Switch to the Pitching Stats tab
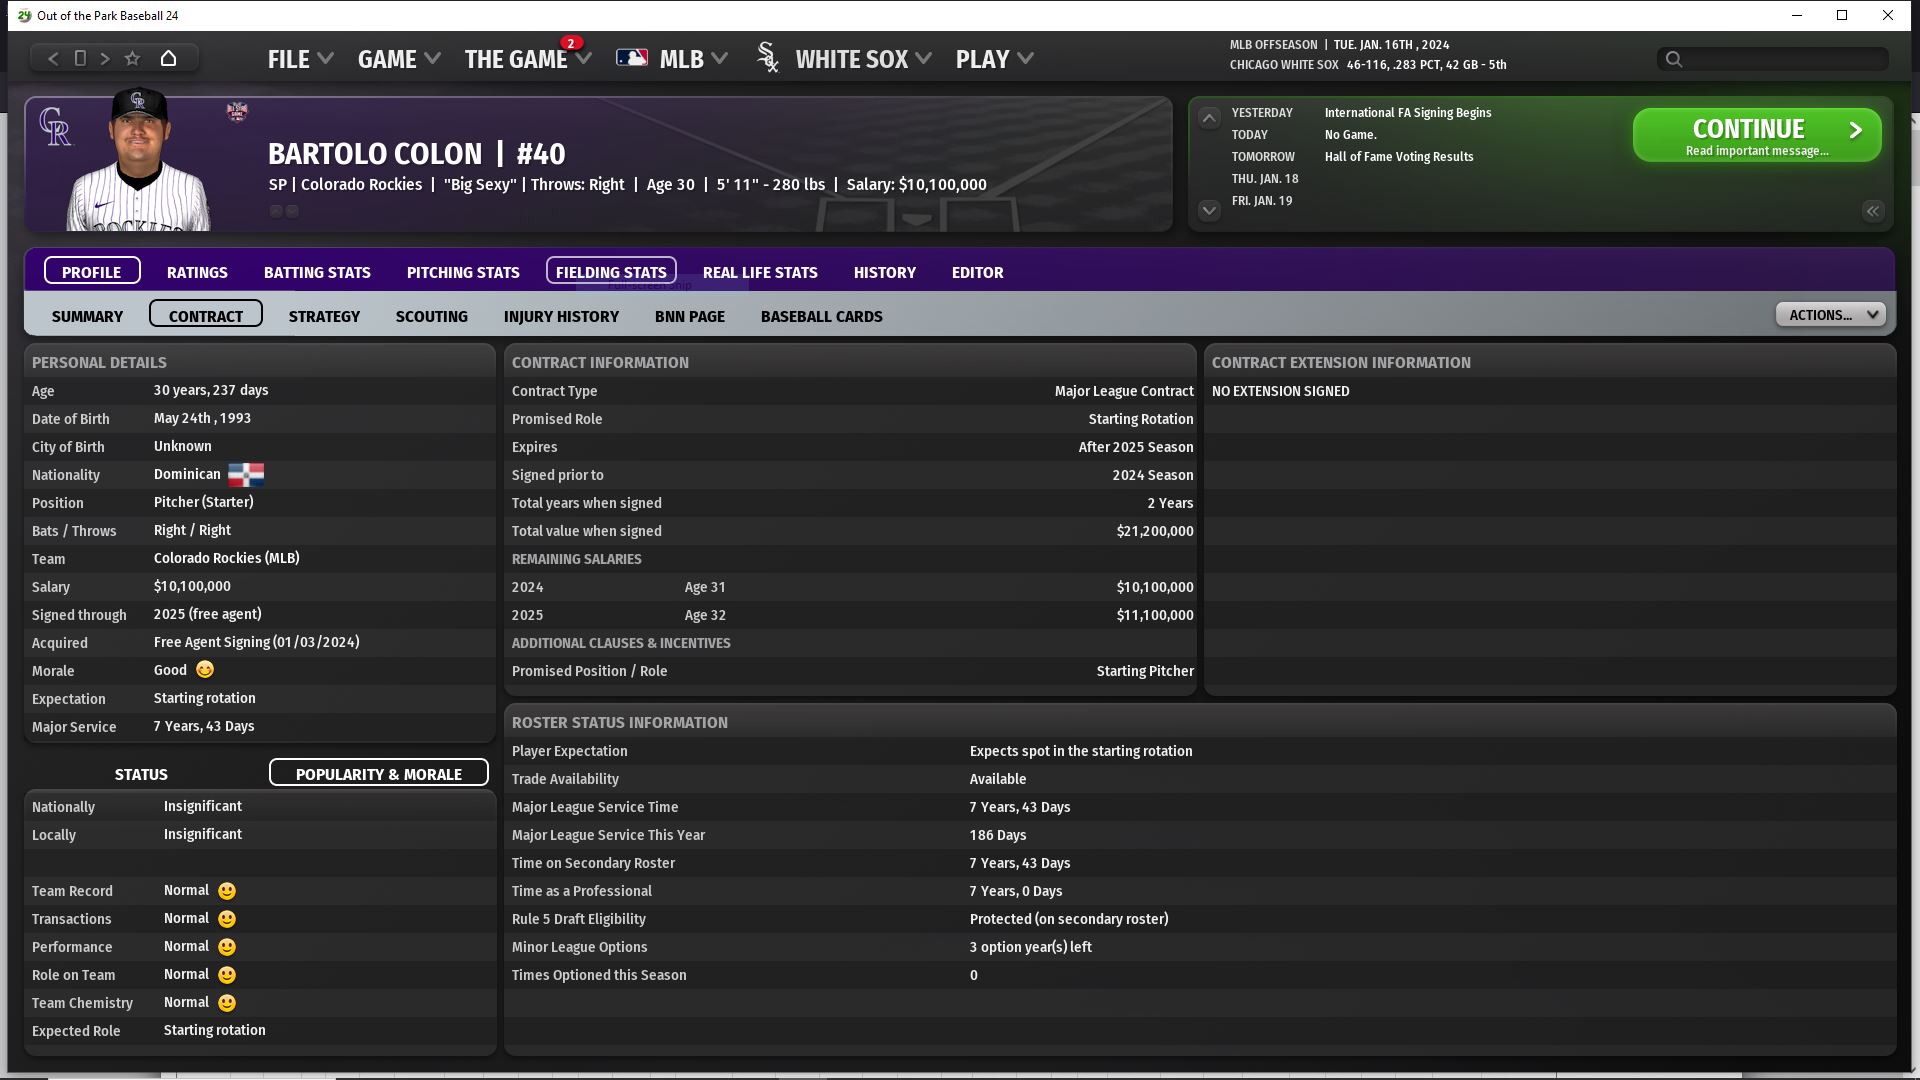This screenshot has width=1920, height=1080. coord(462,272)
